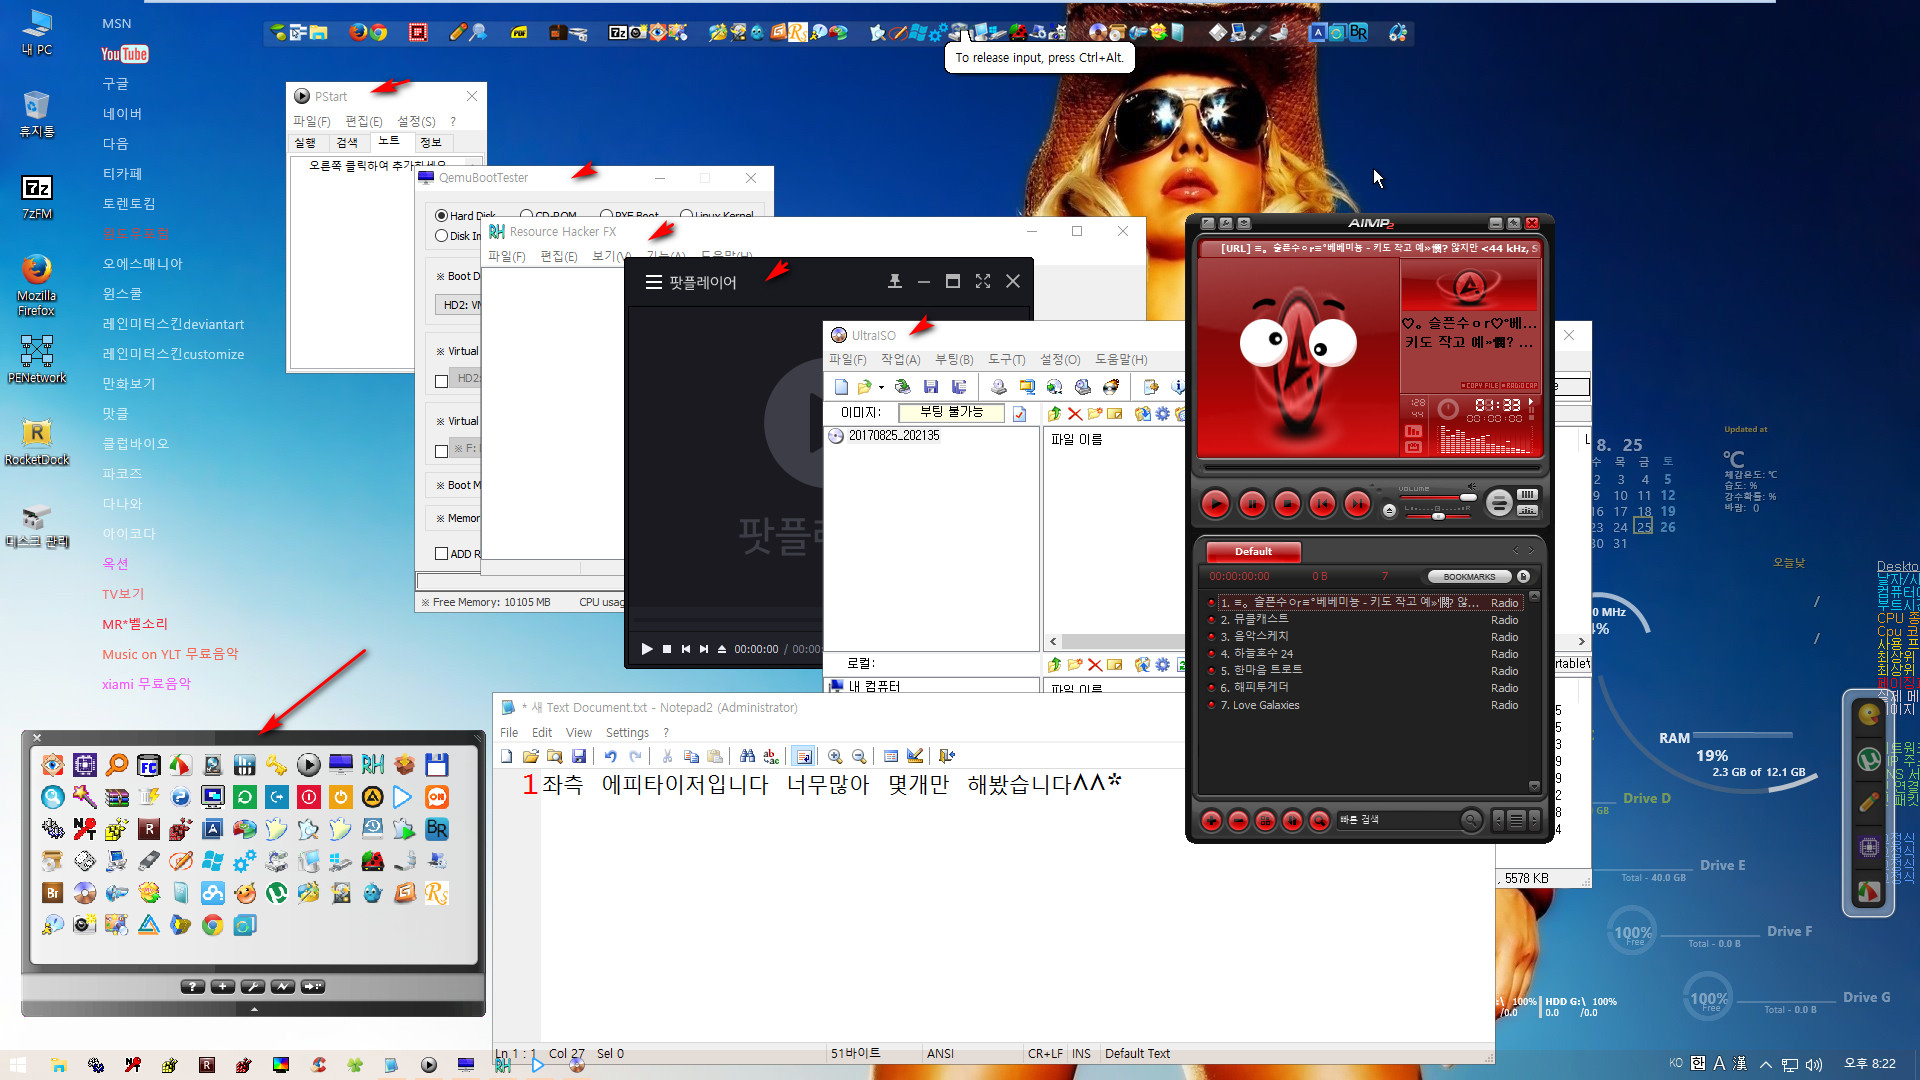Image resolution: width=1920 pixels, height=1080 pixels.
Task: Click UltraISO new image icon
Action: pyautogui.click(x=841, y=387)
